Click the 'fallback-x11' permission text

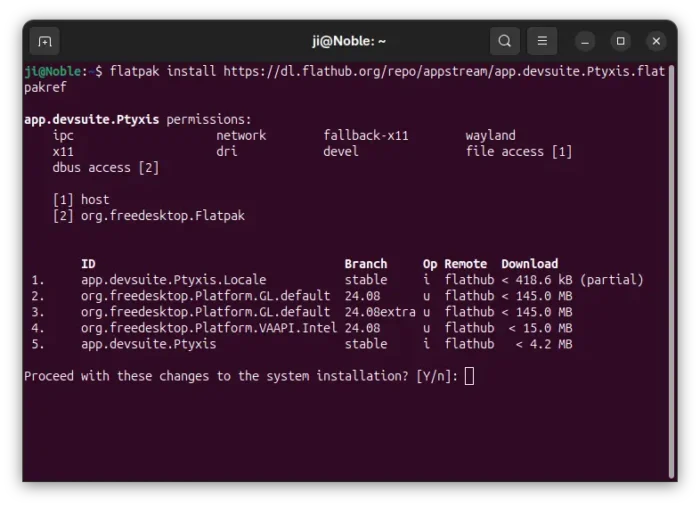tap(365, 136)
